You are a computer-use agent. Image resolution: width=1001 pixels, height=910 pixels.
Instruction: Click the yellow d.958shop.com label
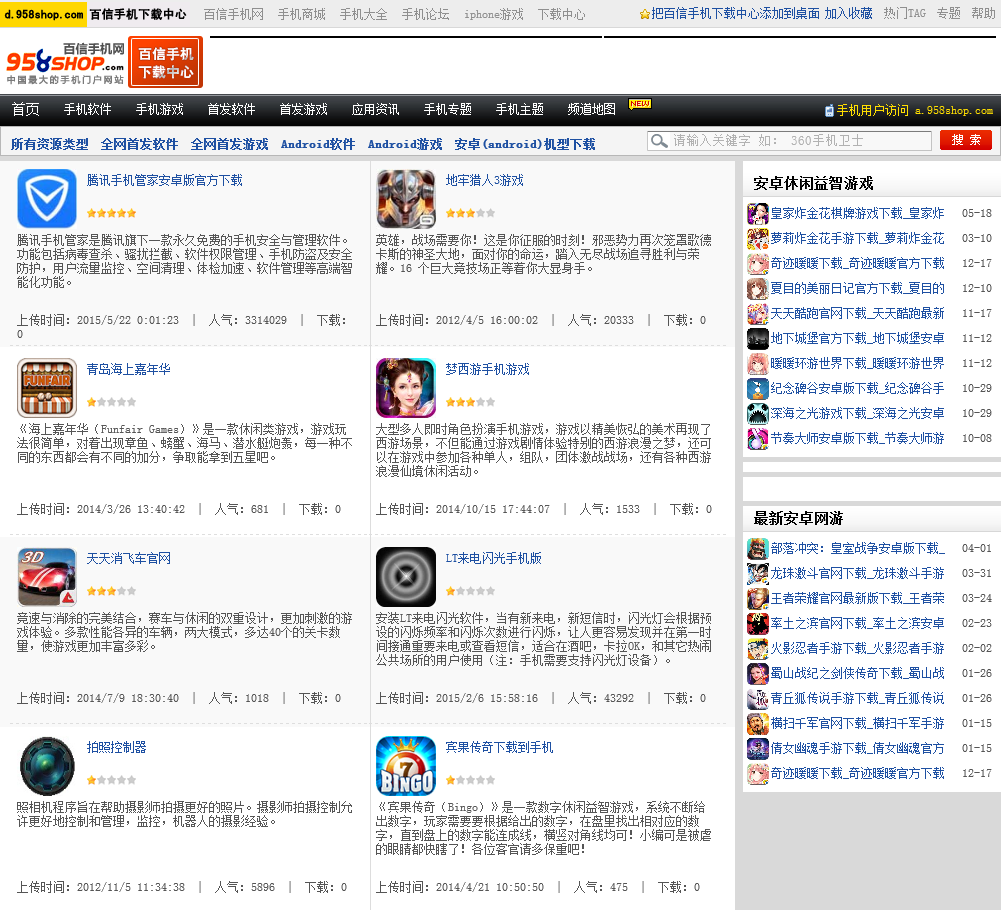[43, 14]
